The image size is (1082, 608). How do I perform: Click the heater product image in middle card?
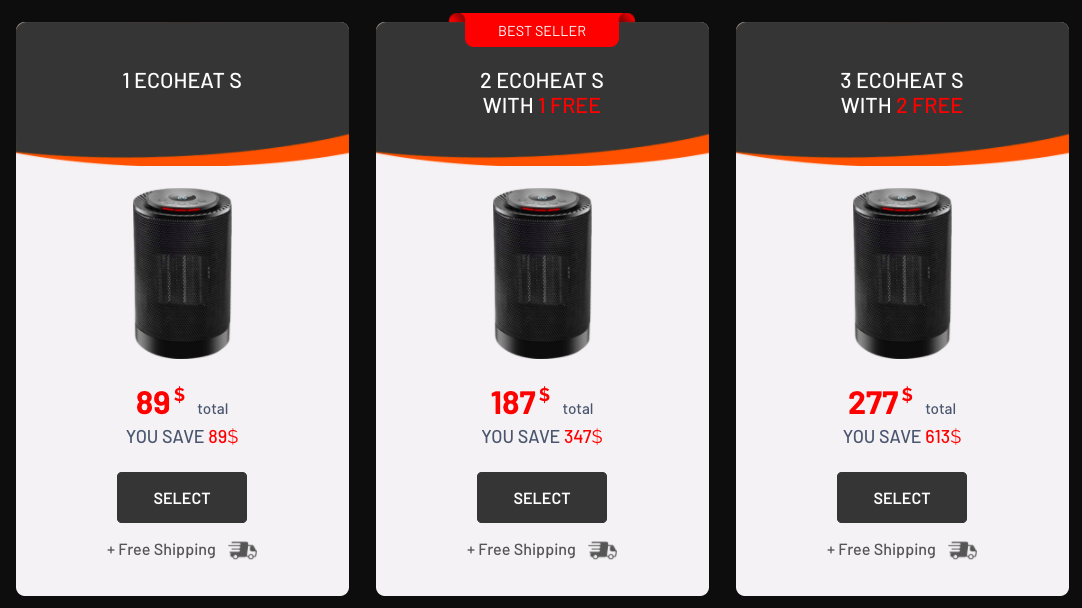tap(542, 273)
